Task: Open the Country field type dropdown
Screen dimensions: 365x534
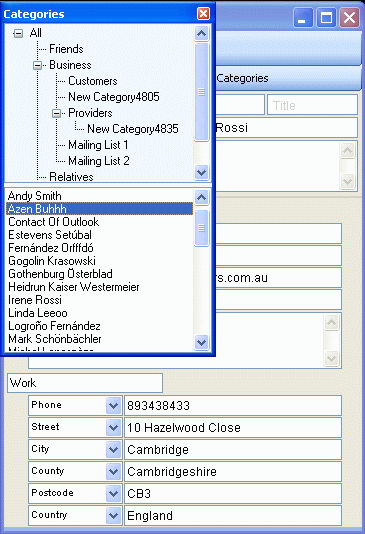Action: (x=113, y=516)
